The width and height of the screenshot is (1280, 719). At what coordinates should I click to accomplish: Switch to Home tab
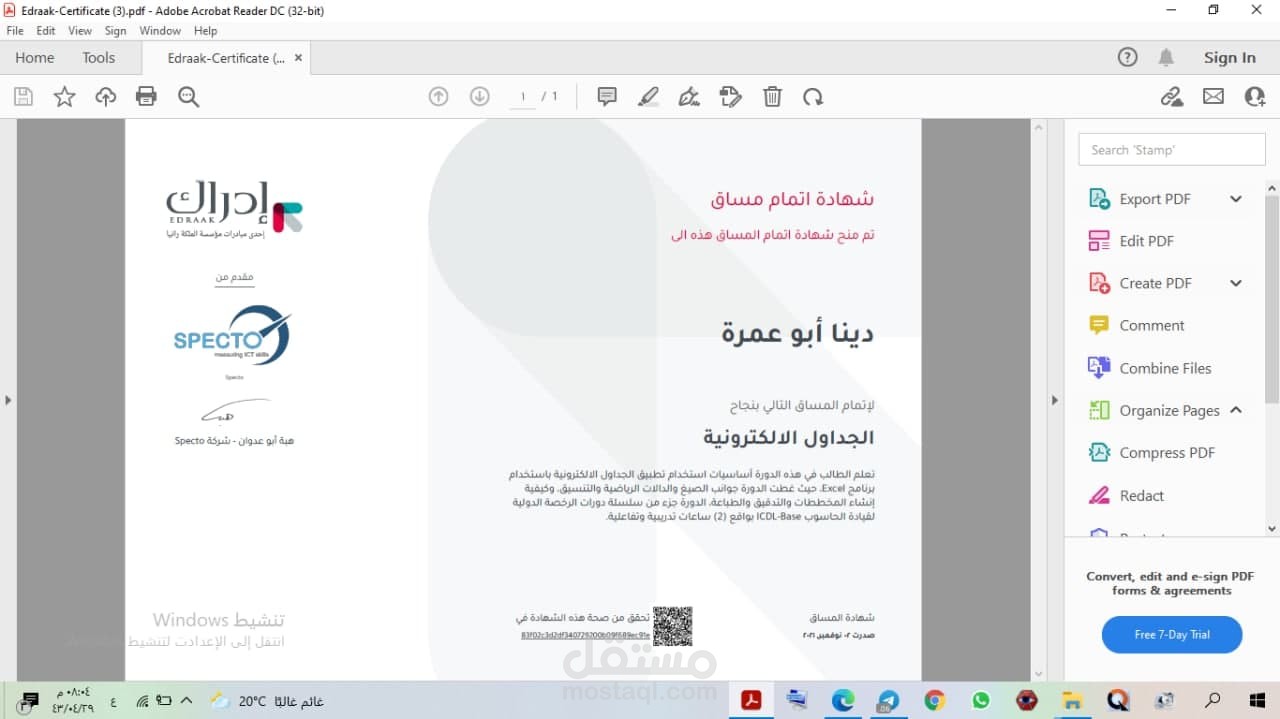pyautogui.click(x=35, y=58)
